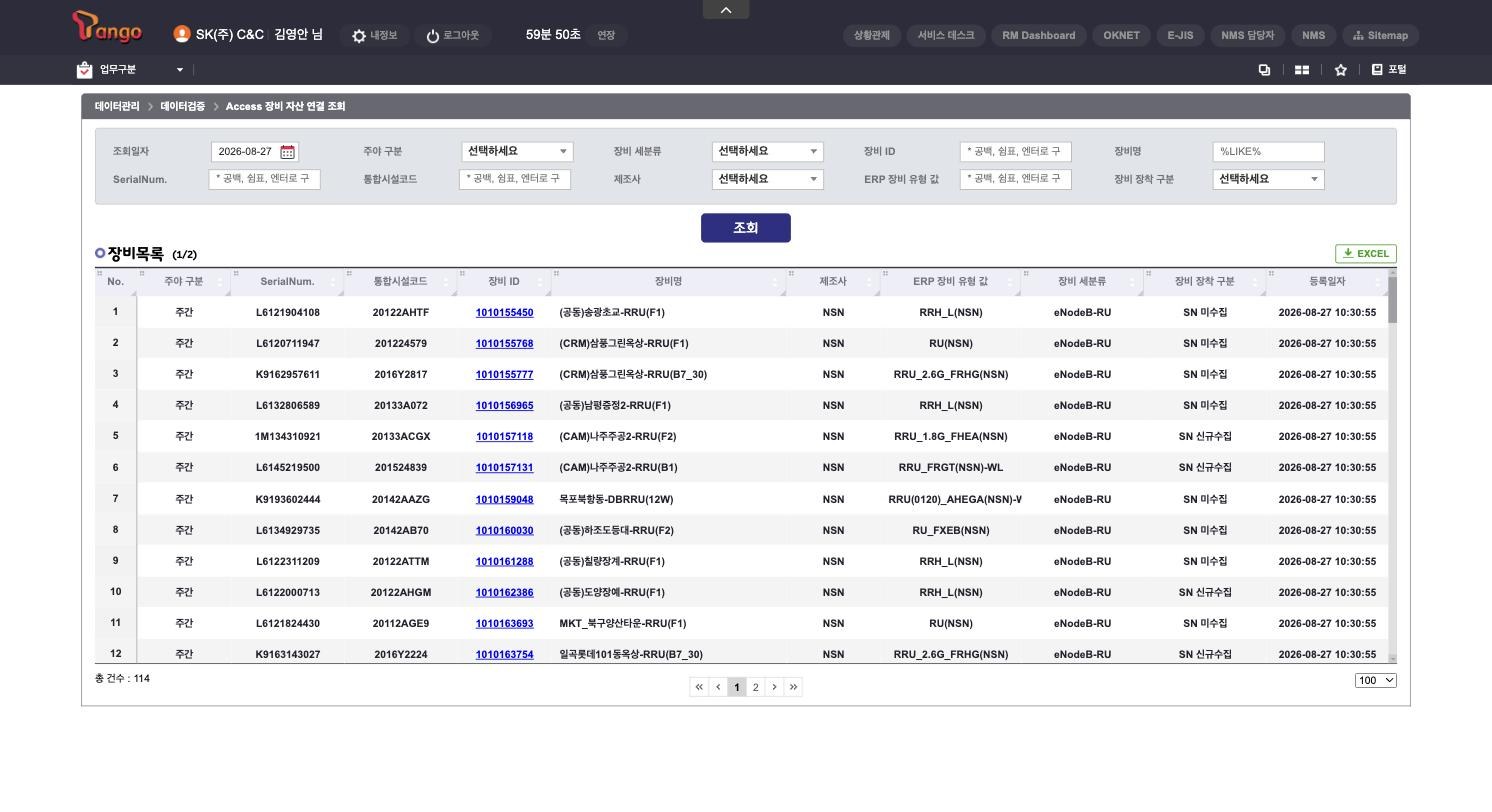The width and height of the screenshot is (1492, 812).
Task: Click the 데이터검증 breadcrumb
Action: coord(182,107)
